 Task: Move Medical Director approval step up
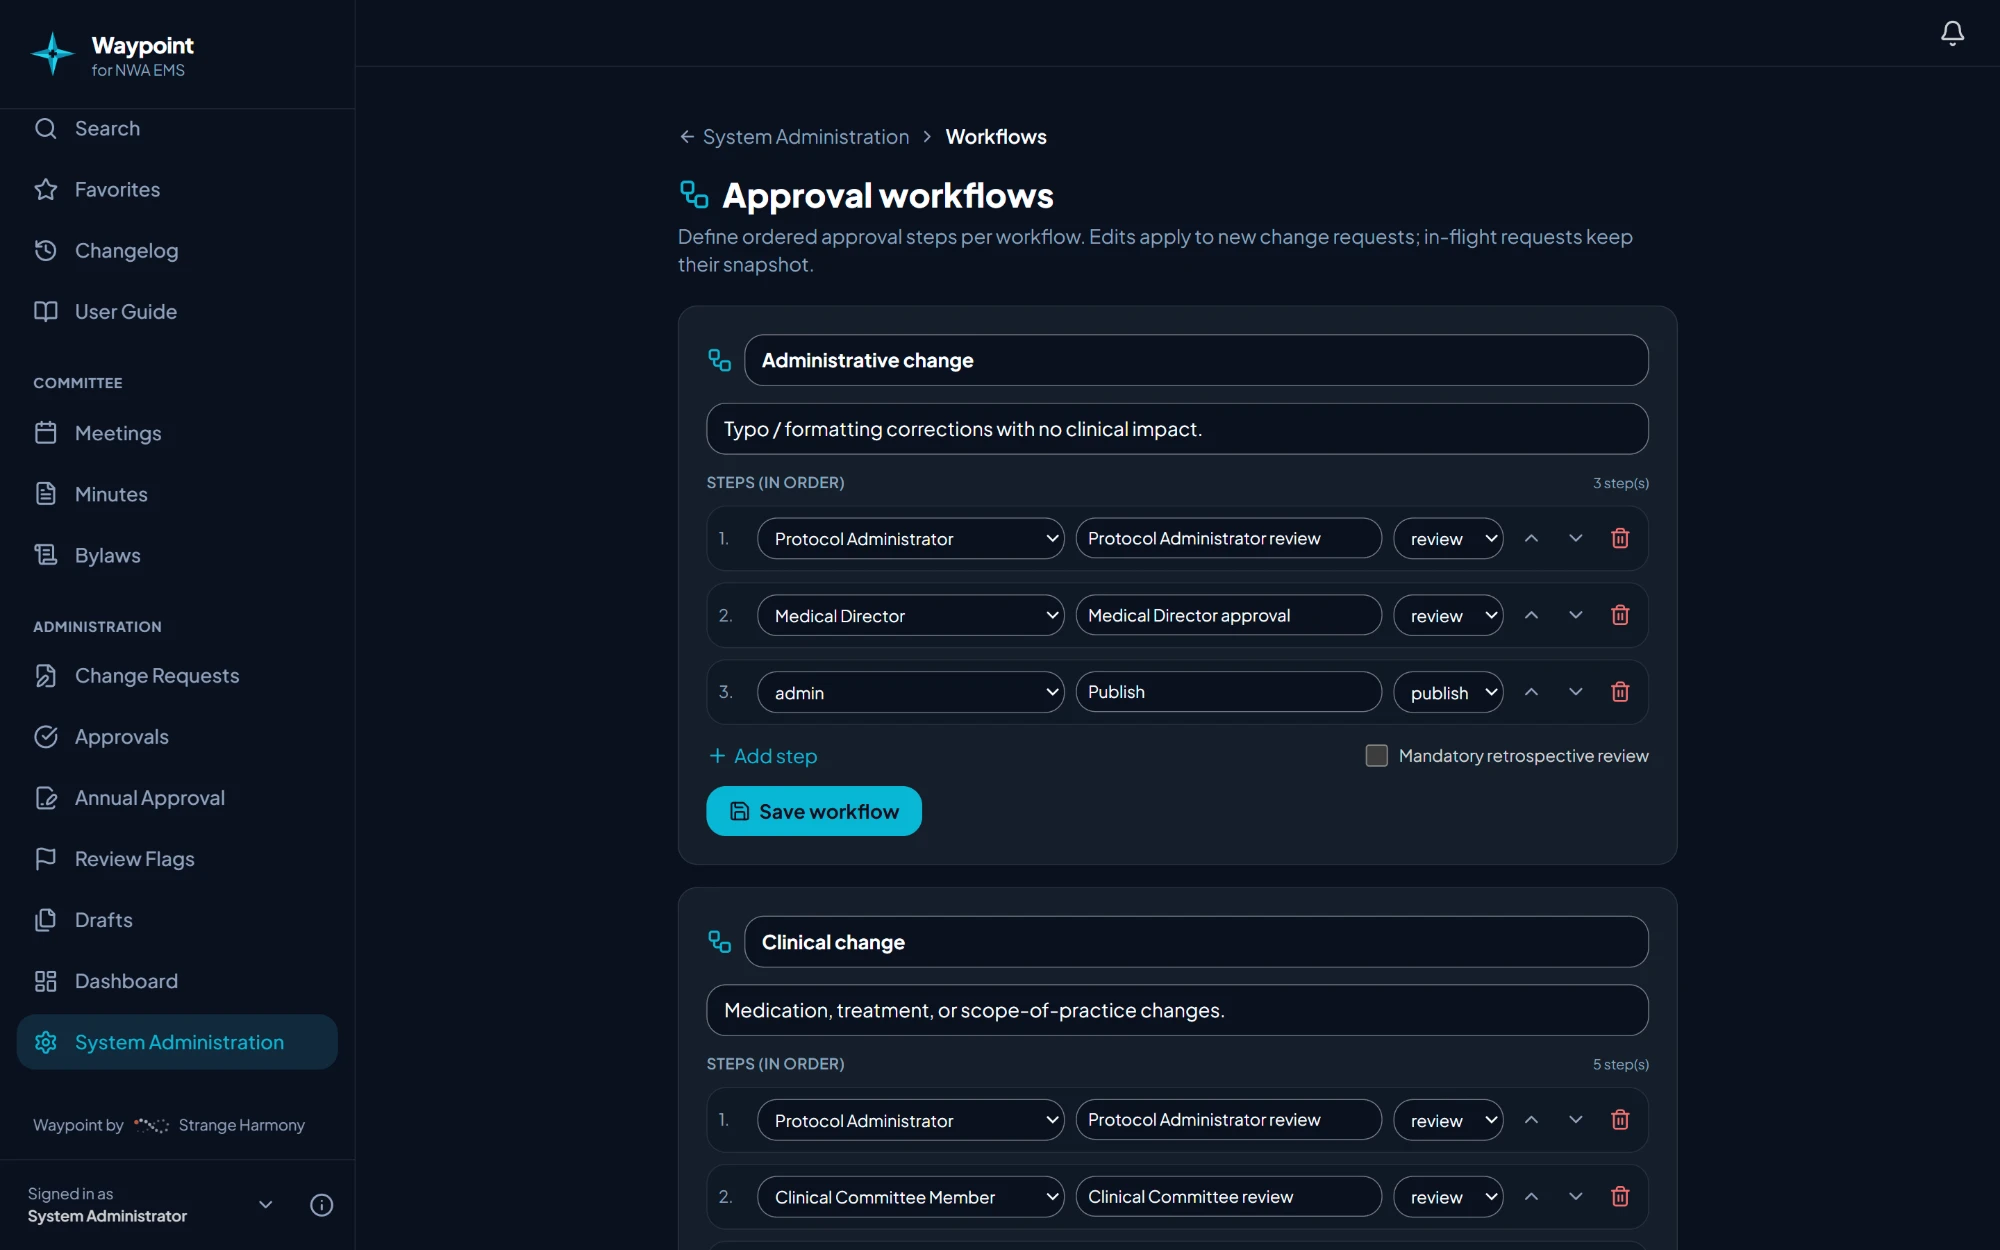[1531, 615]
